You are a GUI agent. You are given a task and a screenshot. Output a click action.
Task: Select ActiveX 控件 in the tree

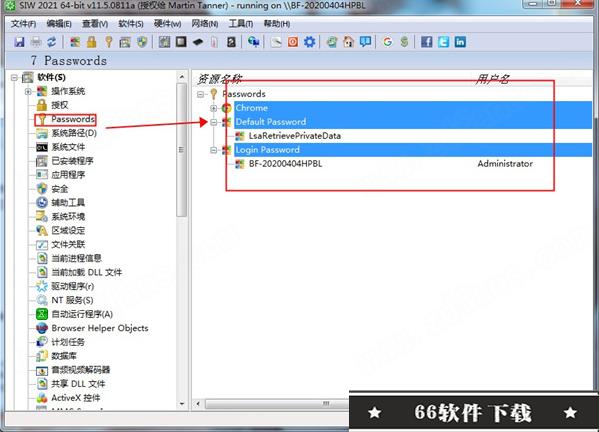pyautogui.click(x=76, y=398)
